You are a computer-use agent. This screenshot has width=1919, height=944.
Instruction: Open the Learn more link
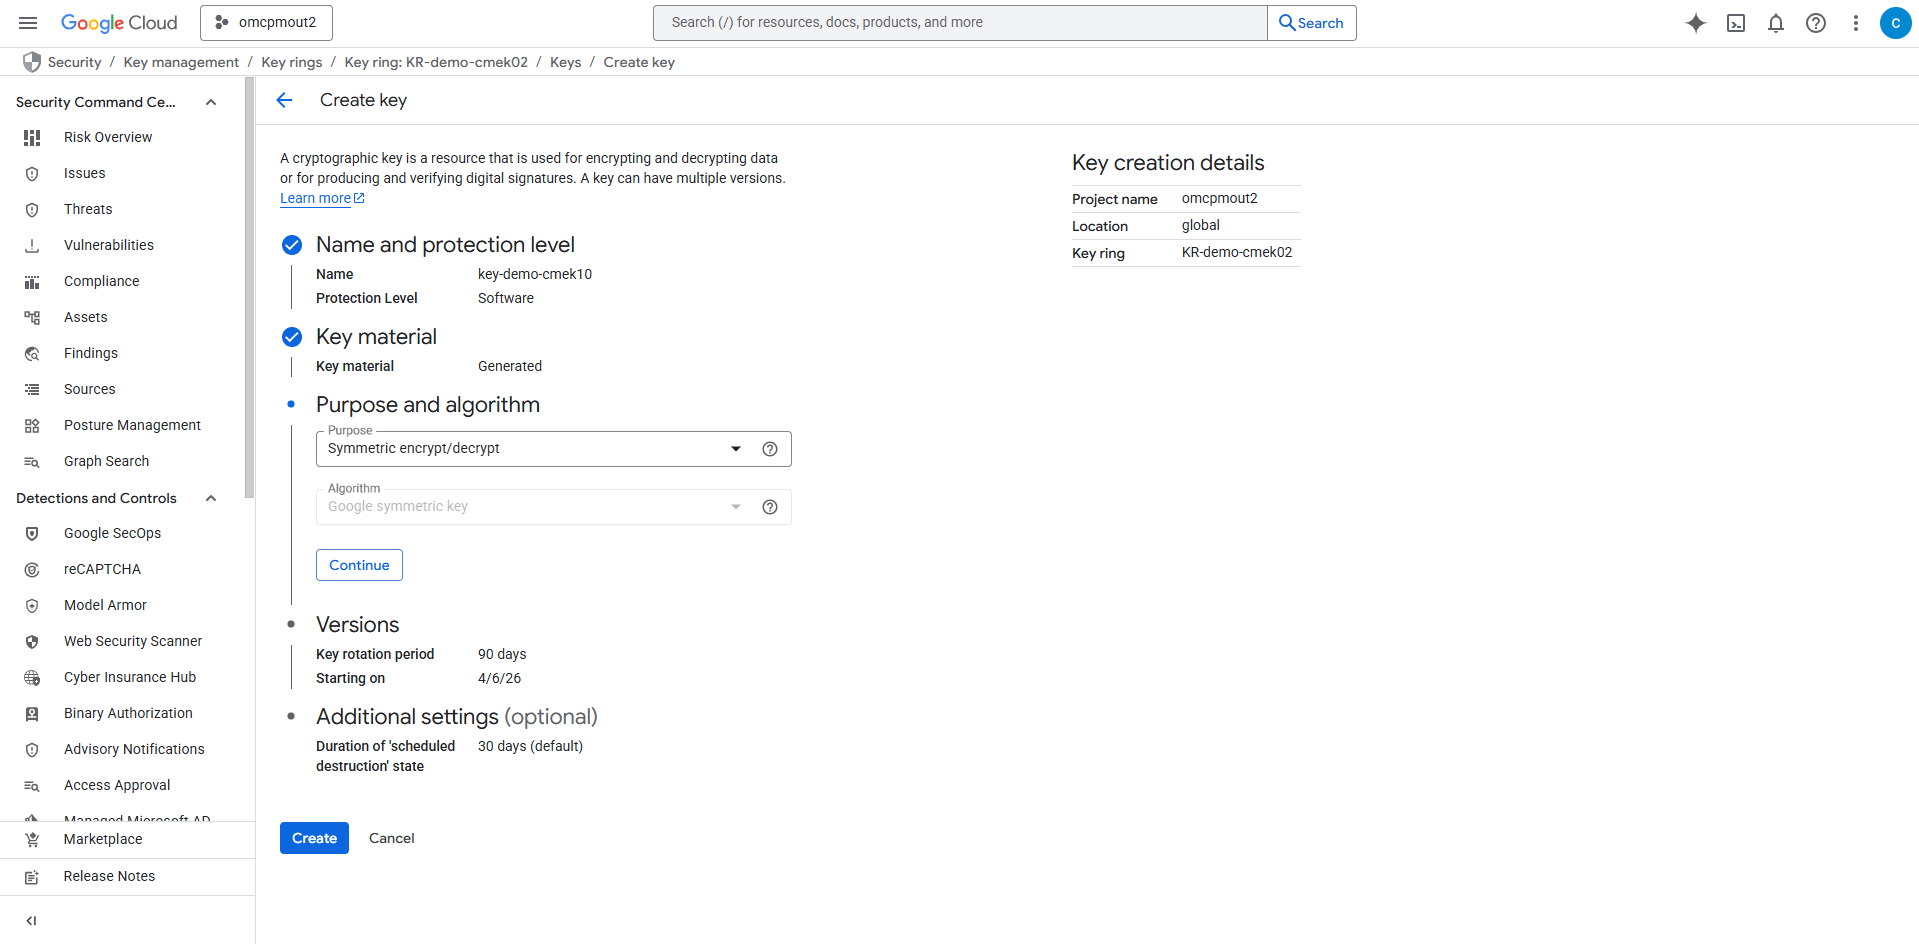pyautogui.click(x=315, y=198)
